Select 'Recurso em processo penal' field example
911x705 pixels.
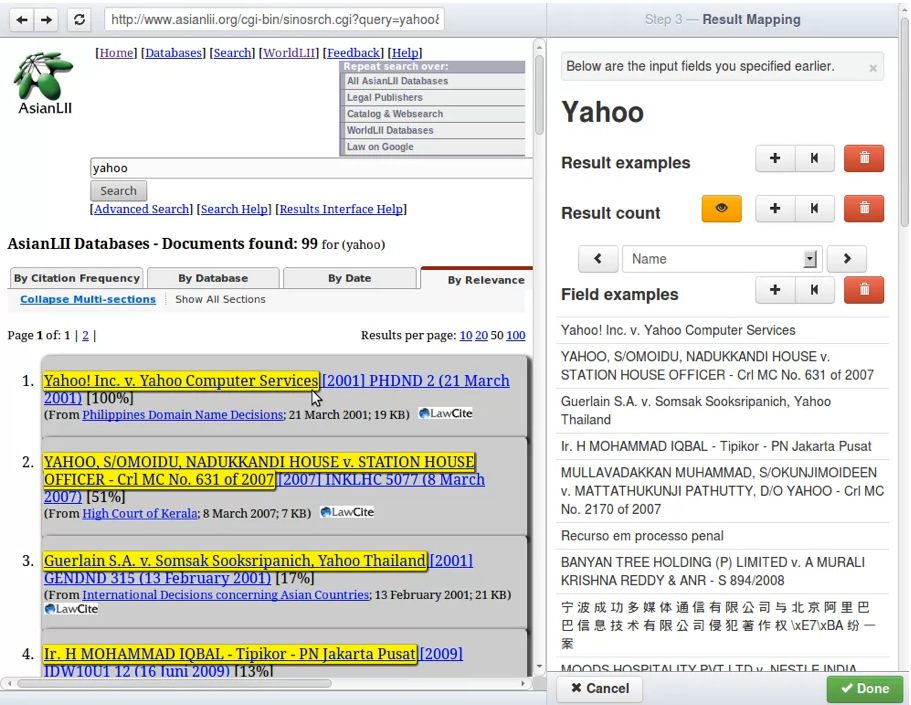pos(723,536)
